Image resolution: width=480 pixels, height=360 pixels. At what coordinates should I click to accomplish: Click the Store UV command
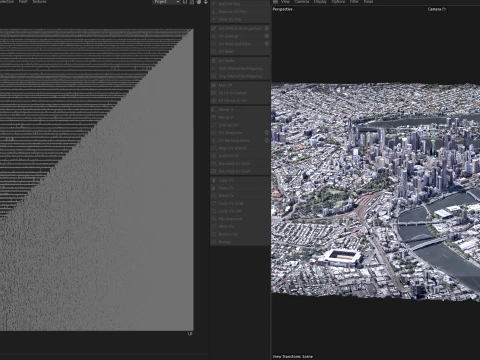tap(240, 226)
